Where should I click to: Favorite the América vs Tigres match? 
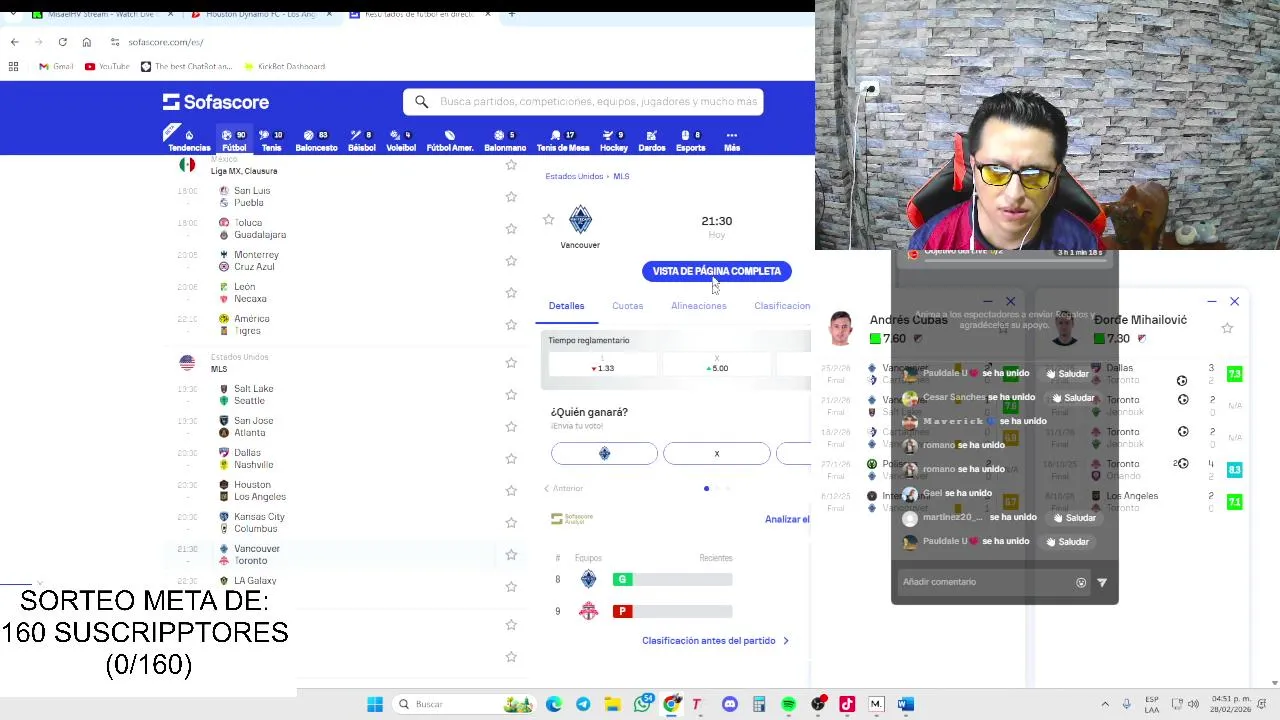pyautogui.click(x=511, y=325)
